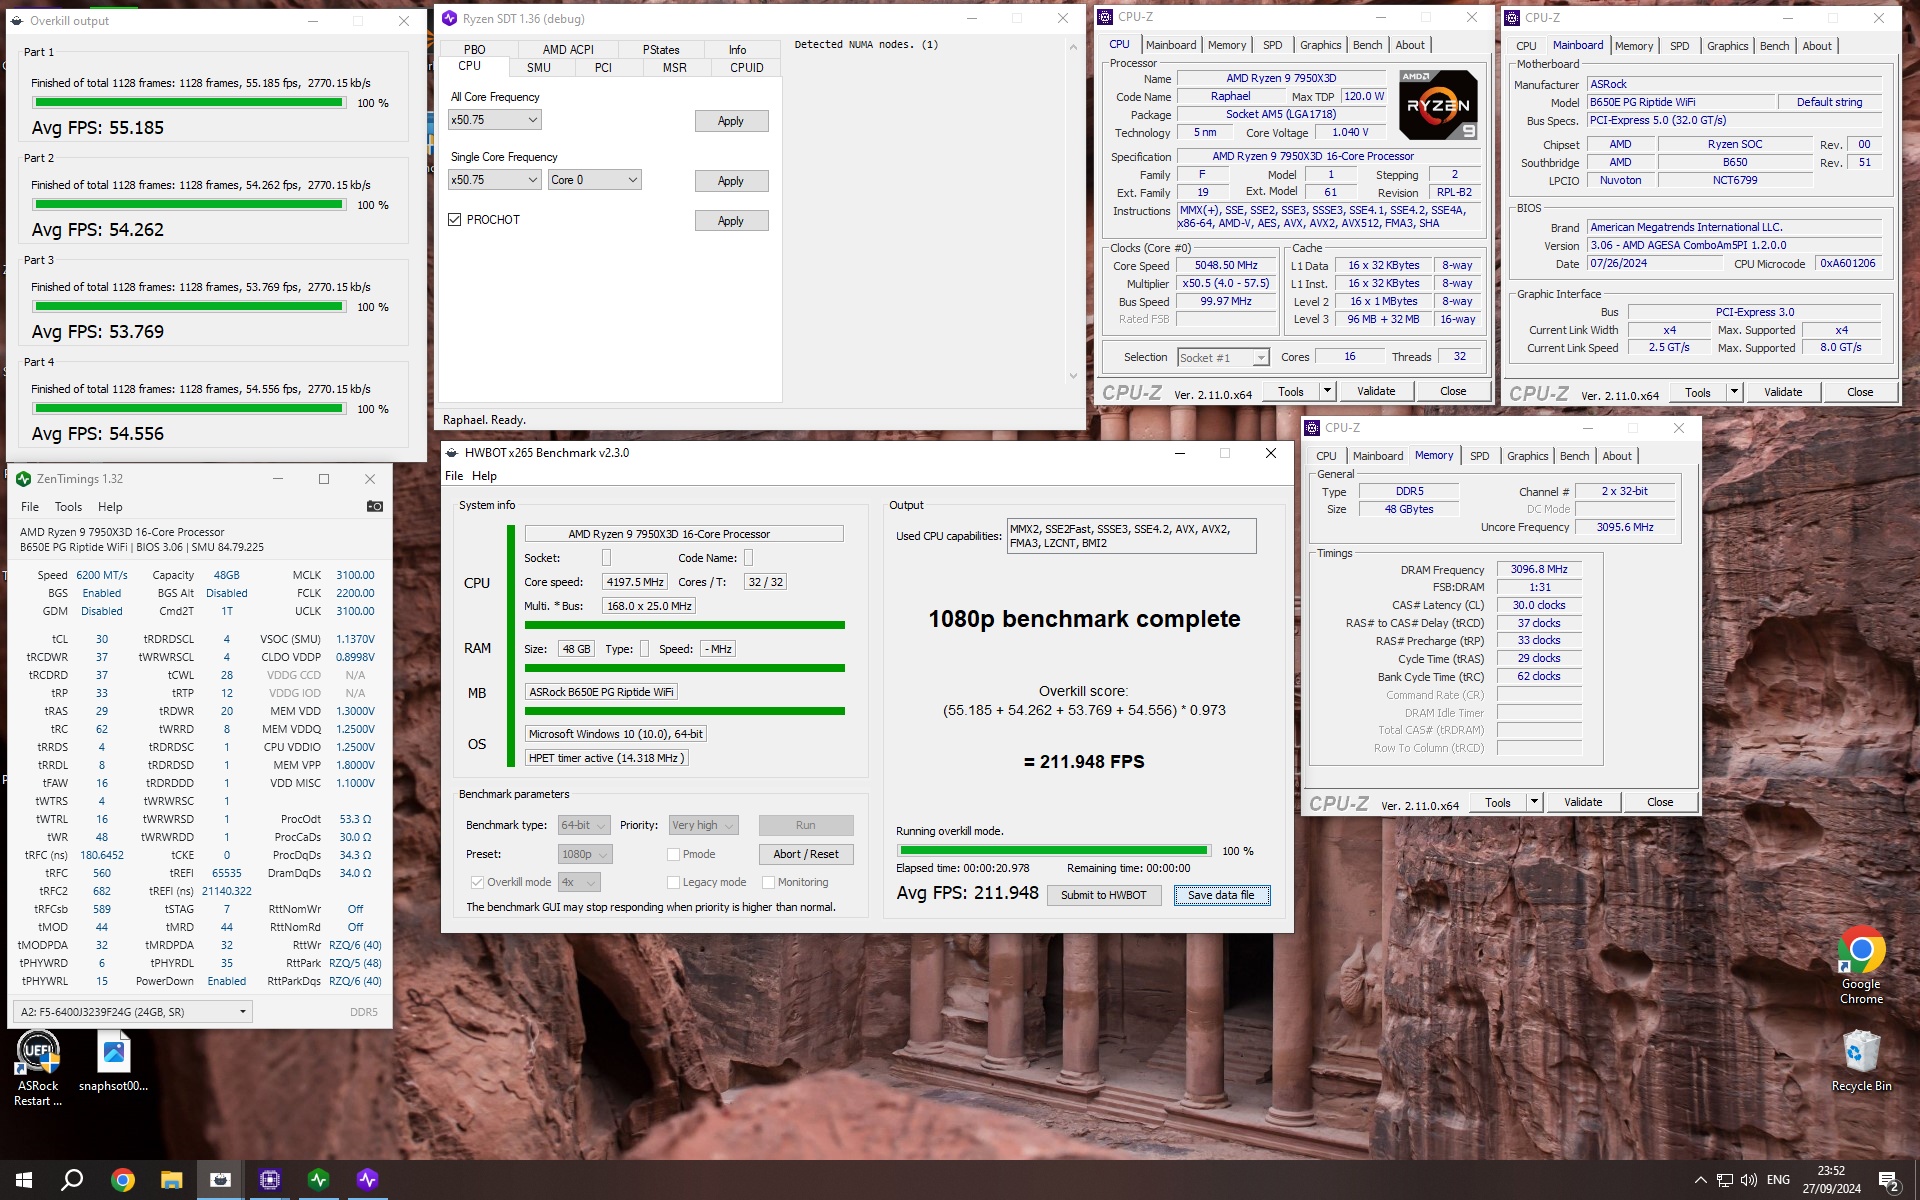Open Windows Start menu
Screen dimensions: 1920x1200
click(24, 1180)
